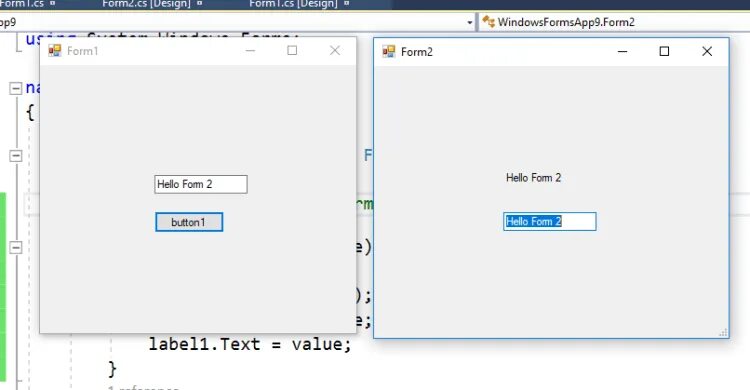Click the Form1 title bar text

[83, 51]
